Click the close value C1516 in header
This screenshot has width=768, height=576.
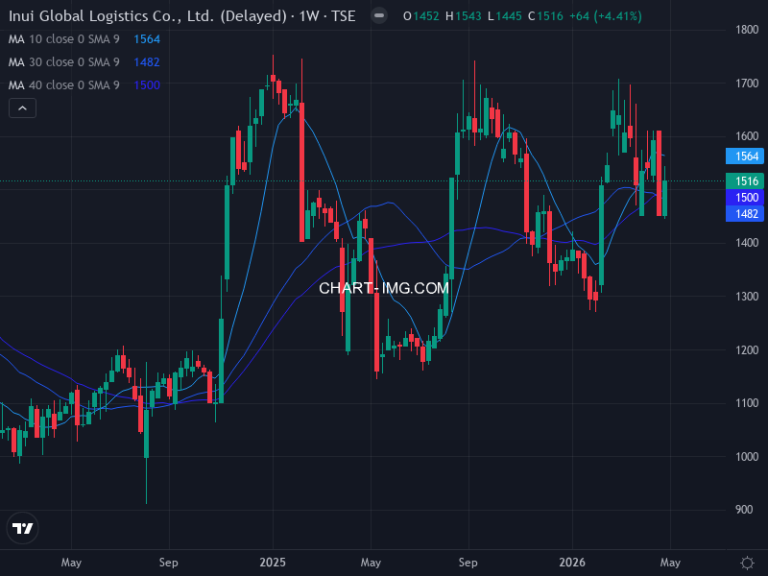coord(546,16)
